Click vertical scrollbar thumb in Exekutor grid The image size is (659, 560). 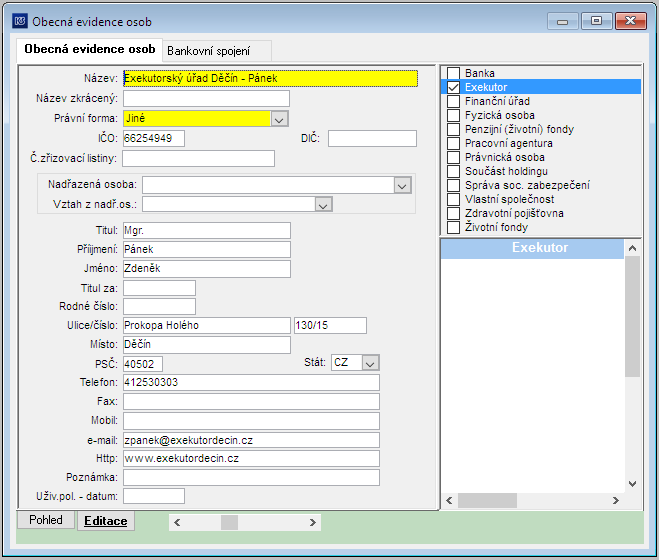(632, 316)
